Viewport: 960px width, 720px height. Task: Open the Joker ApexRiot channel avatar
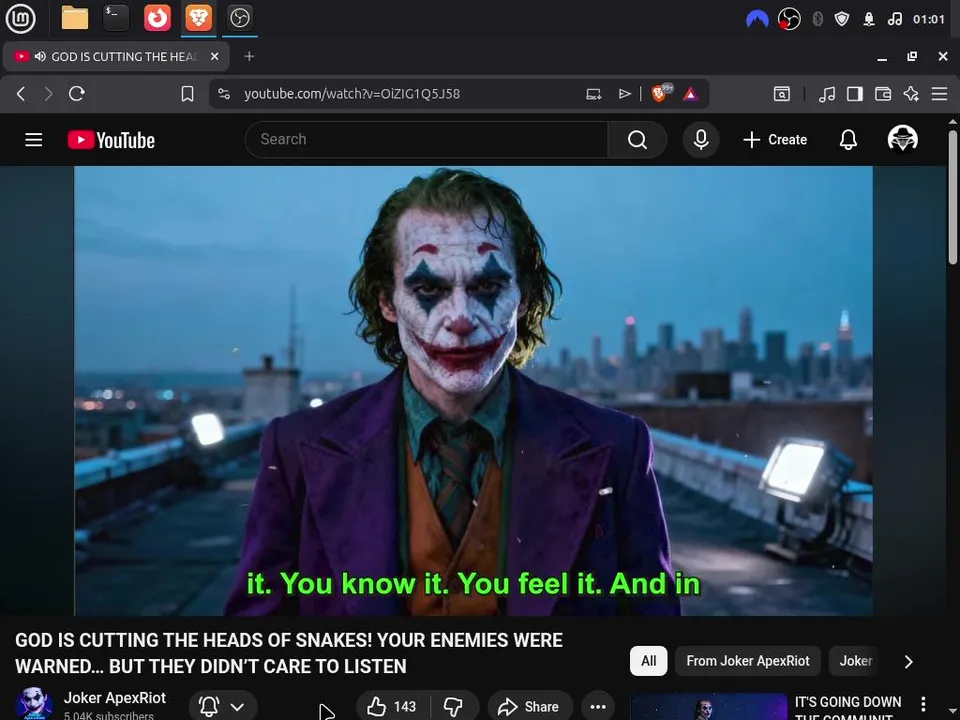[33, 703]
